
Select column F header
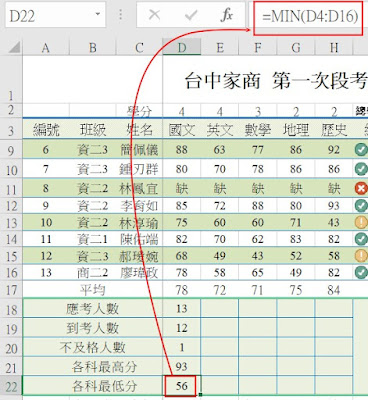point(258,48)
